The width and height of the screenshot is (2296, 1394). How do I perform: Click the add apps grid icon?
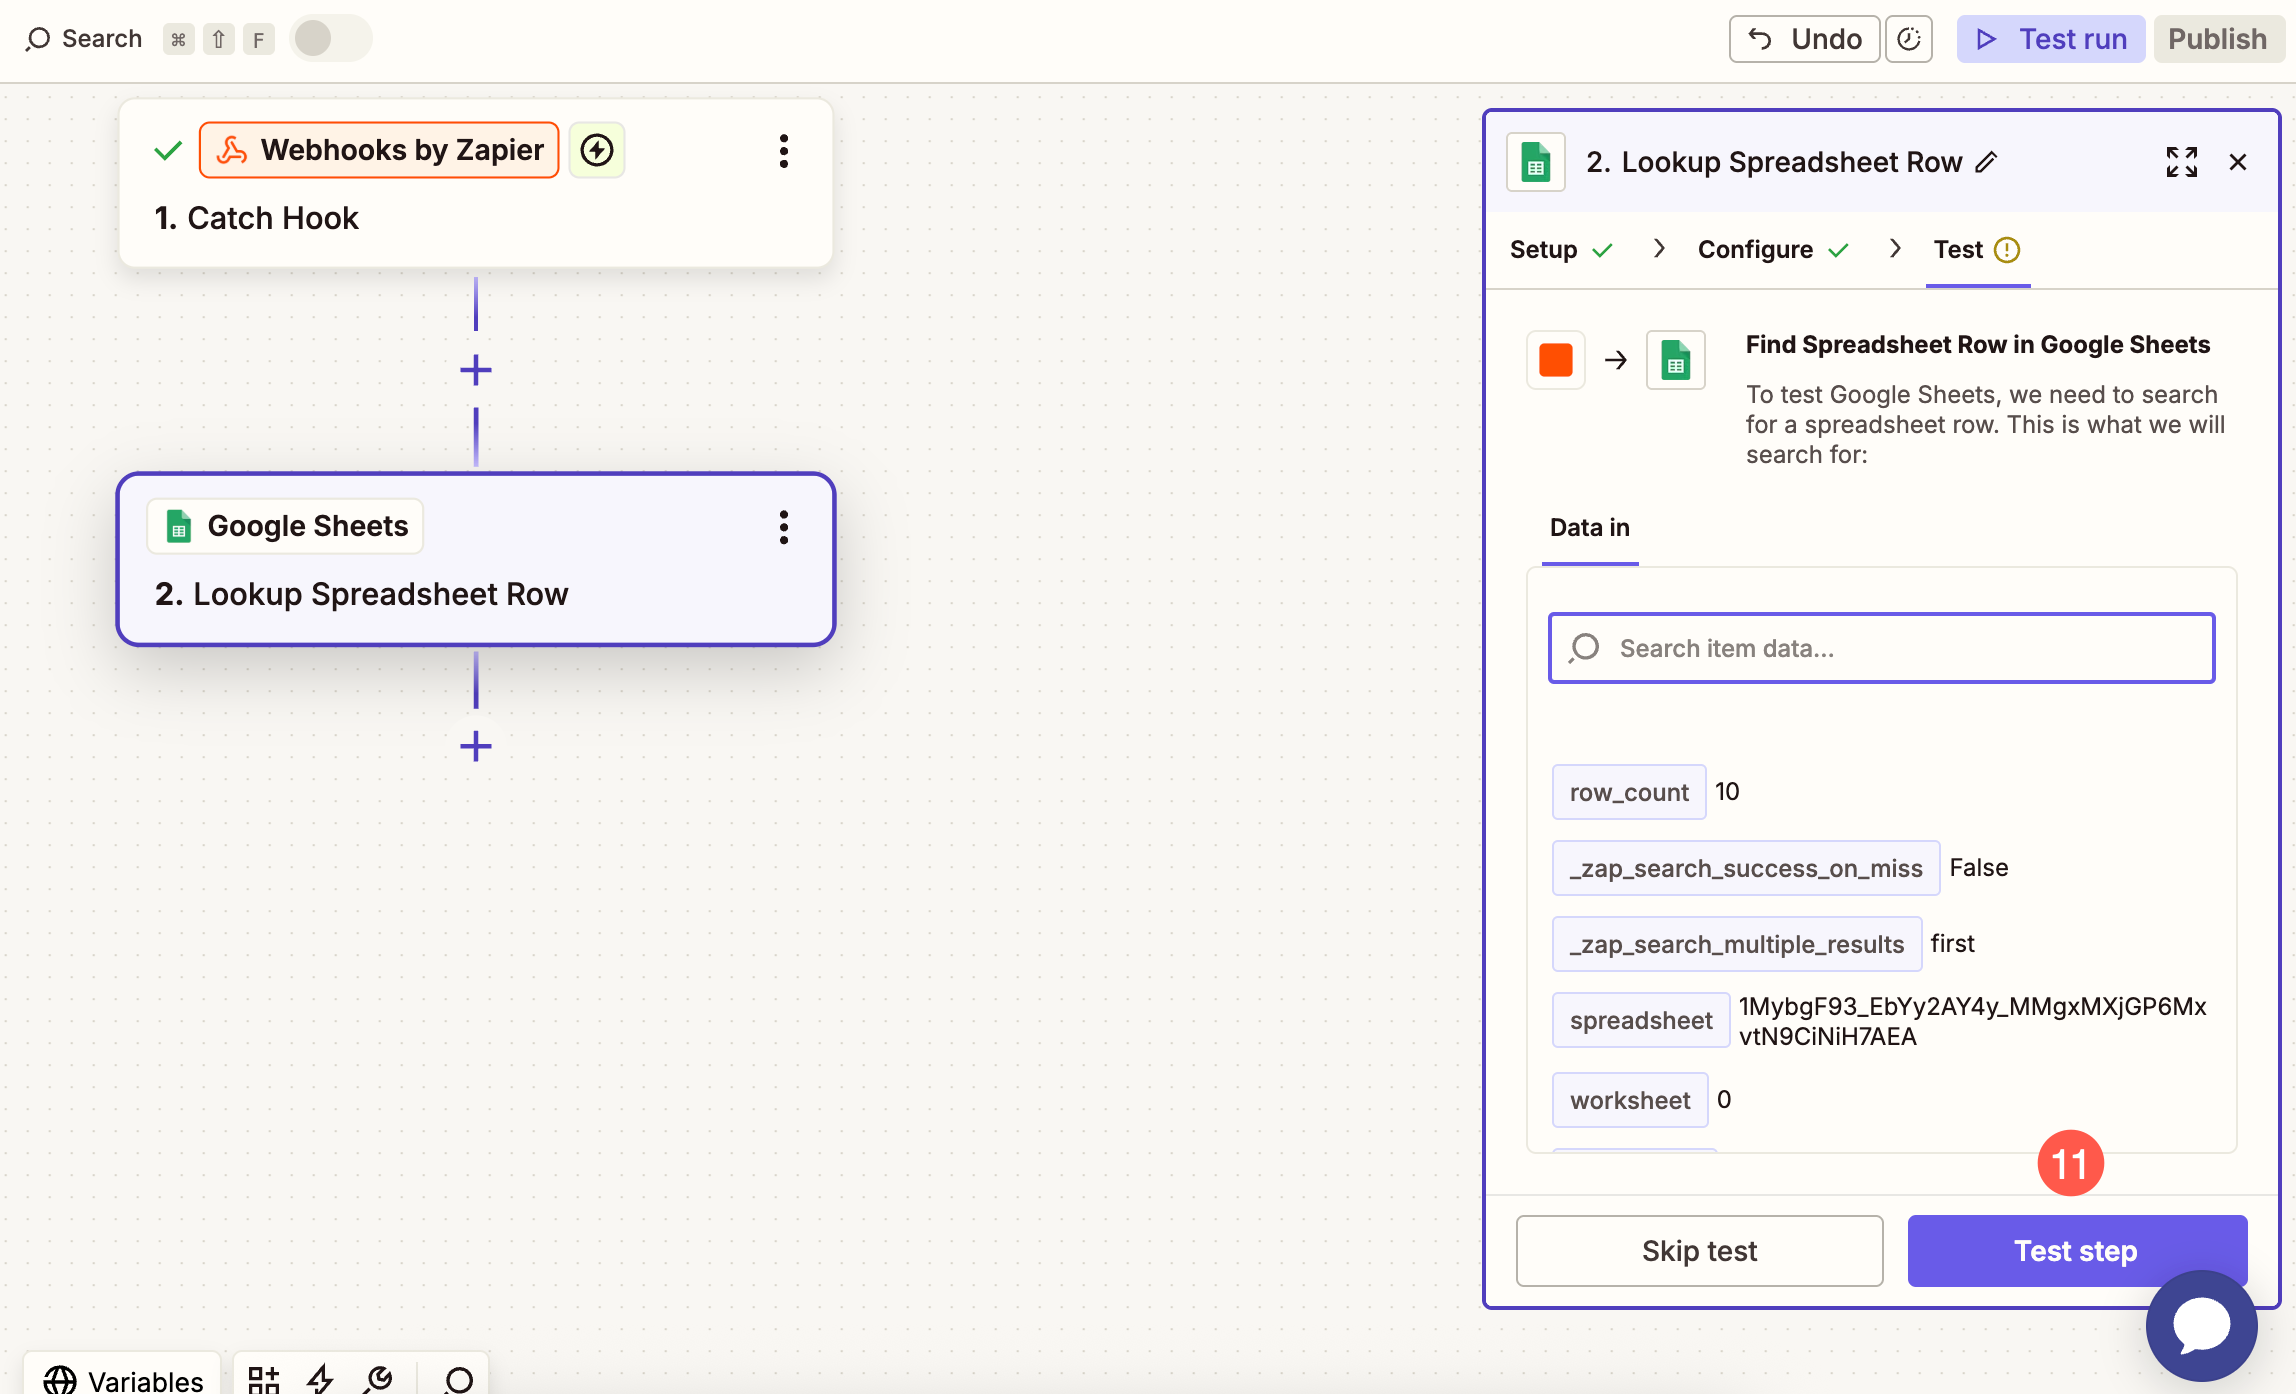(x=263, y=1380)
